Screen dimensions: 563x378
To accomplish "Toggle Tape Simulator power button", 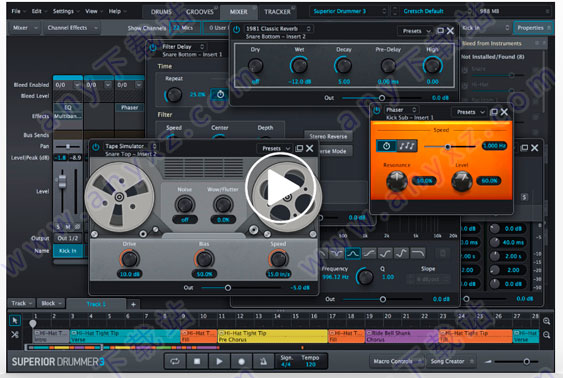I will (x=96, y=147).
